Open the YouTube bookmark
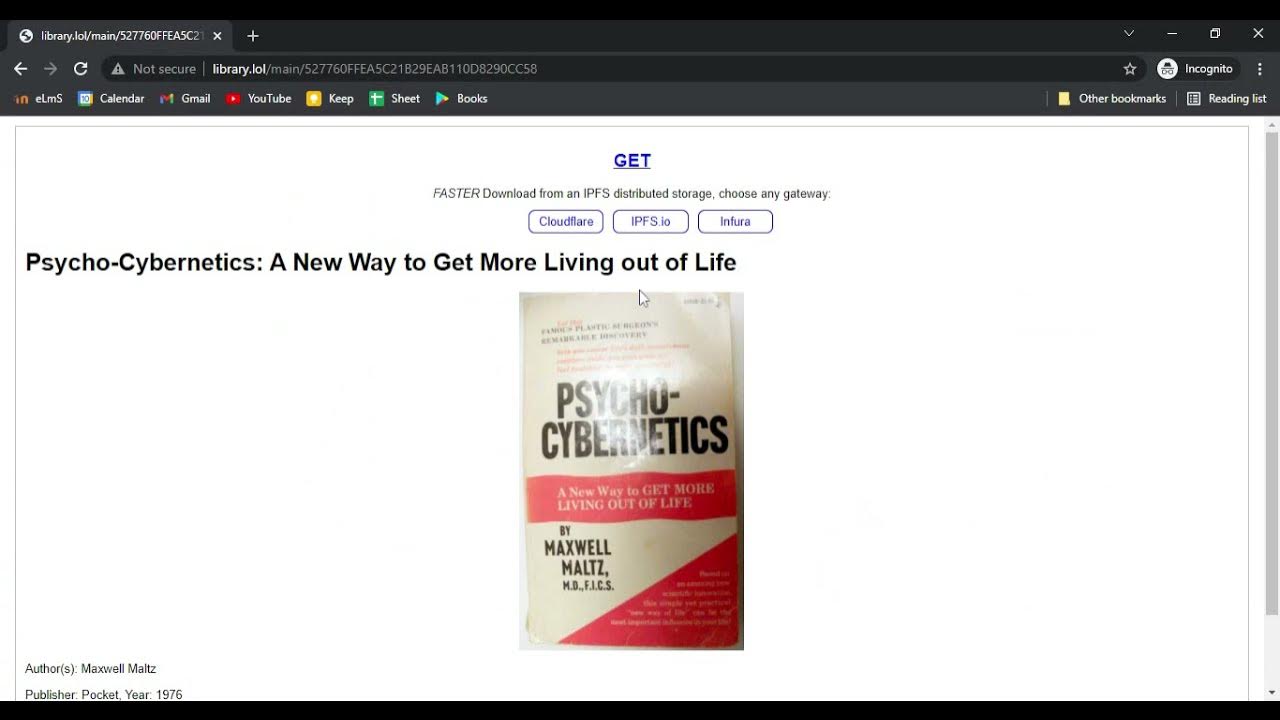 [x=259, y=99]
